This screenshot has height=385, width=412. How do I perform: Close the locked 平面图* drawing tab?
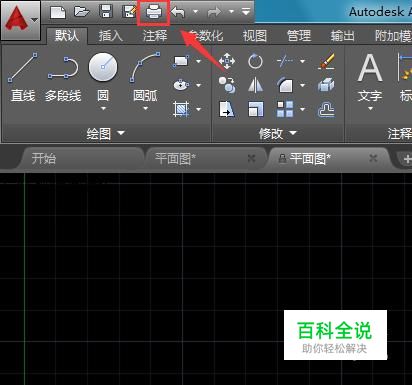point(373,158)
